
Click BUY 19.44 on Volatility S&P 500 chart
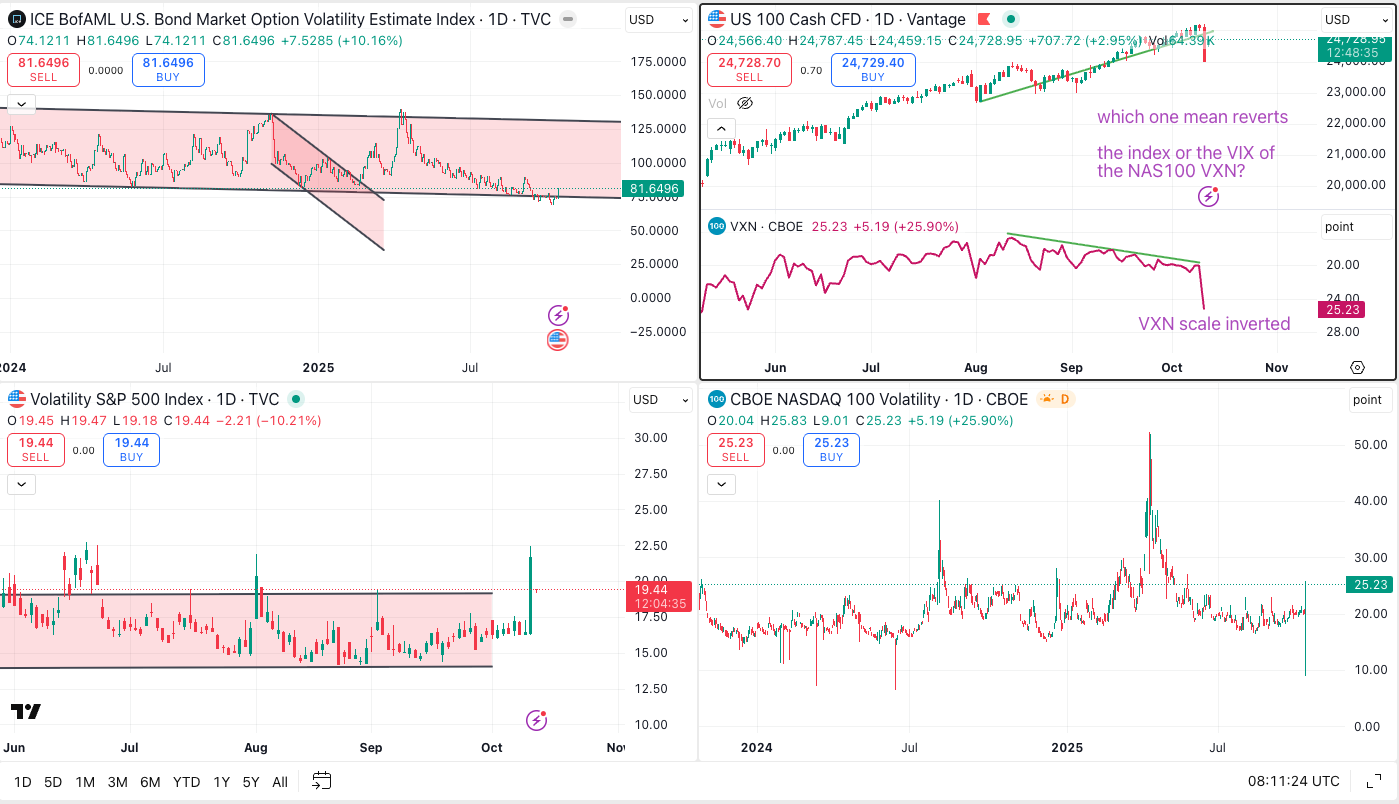click(x=132, y=450)
